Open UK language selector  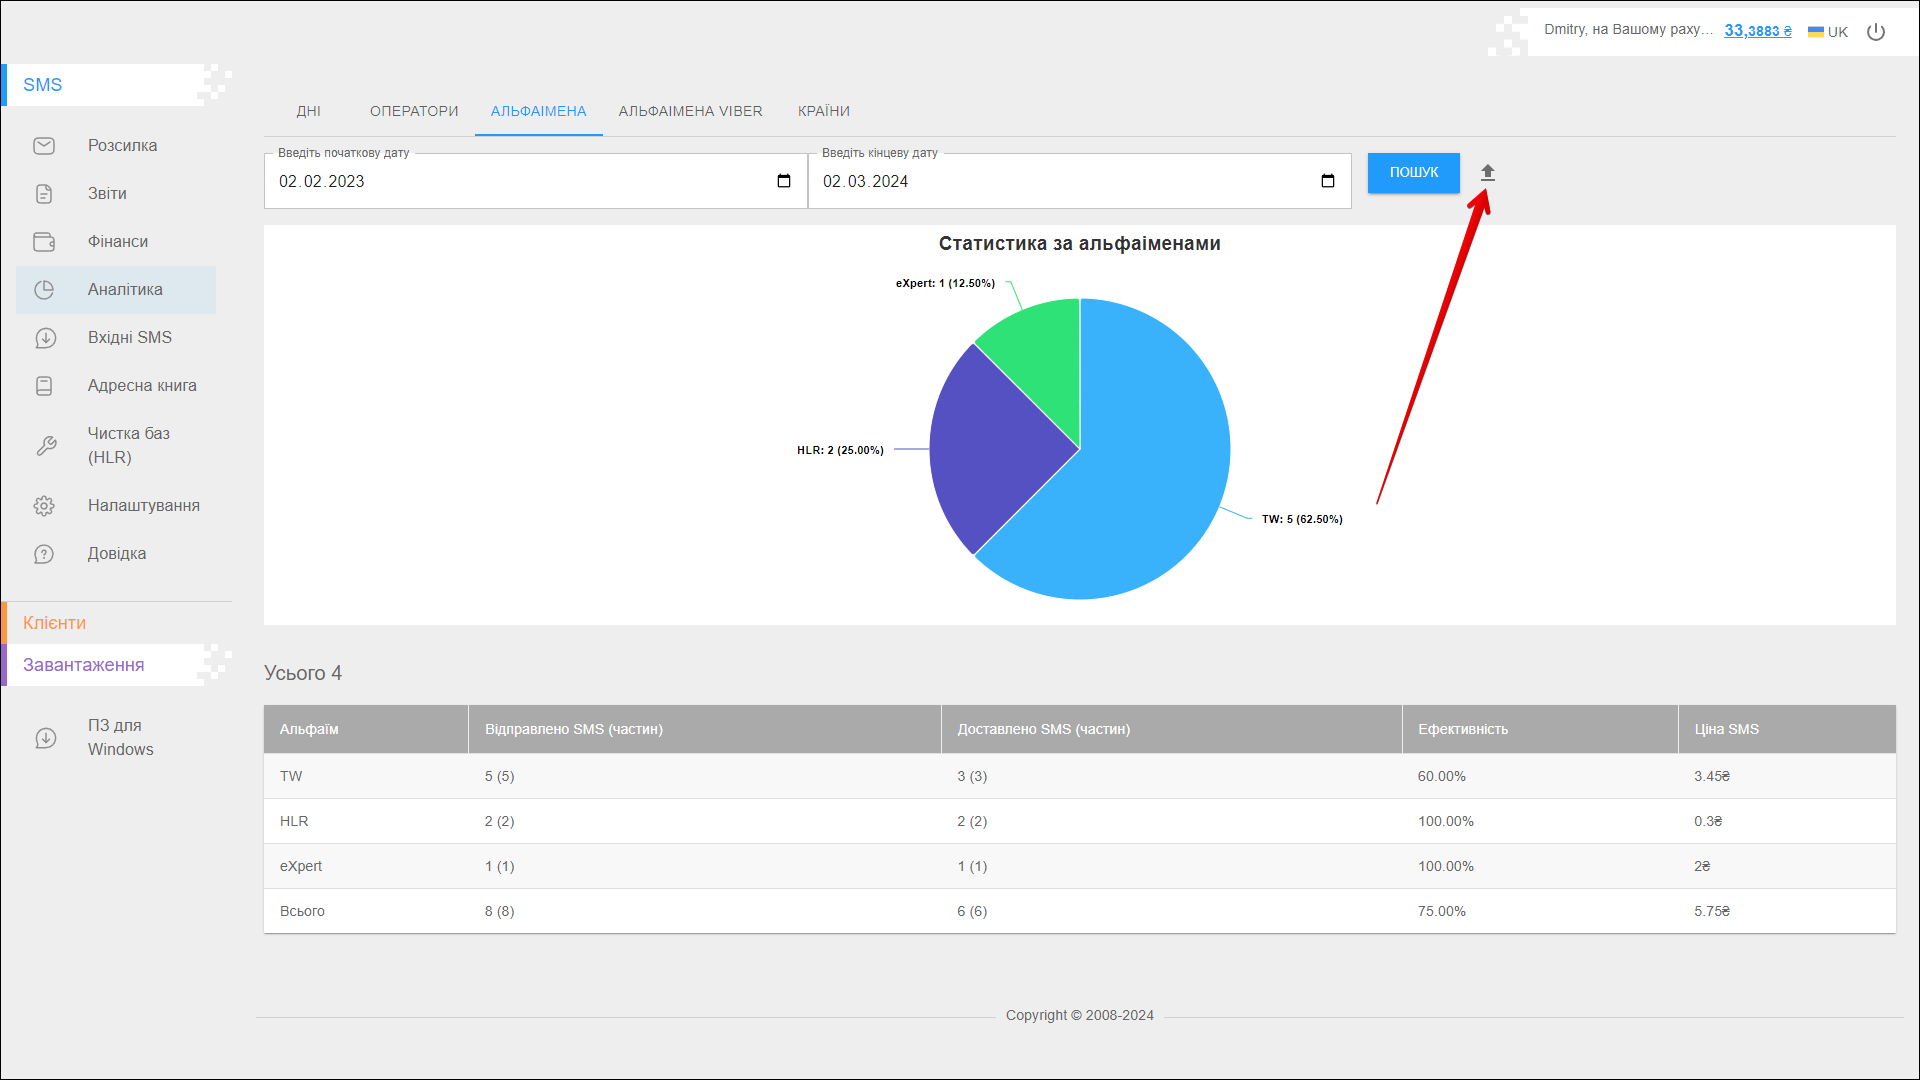point(1828,32)
